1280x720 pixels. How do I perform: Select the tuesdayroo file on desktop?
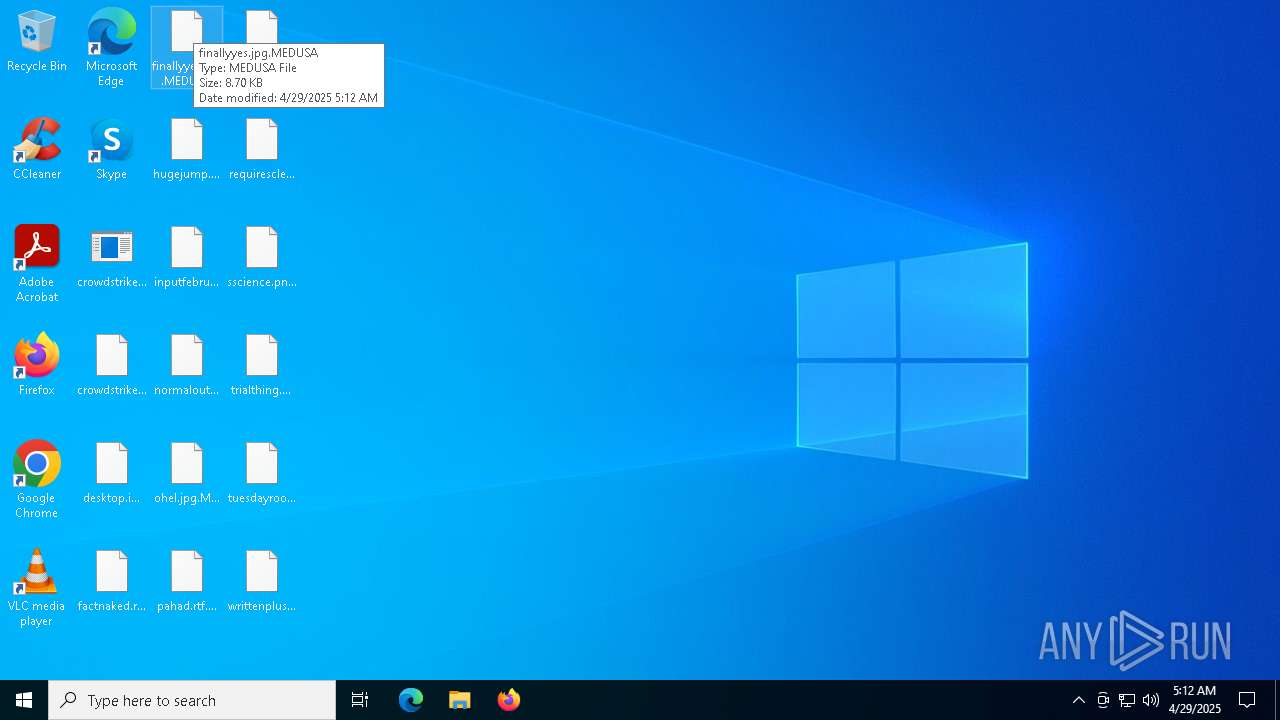[262, 474]
